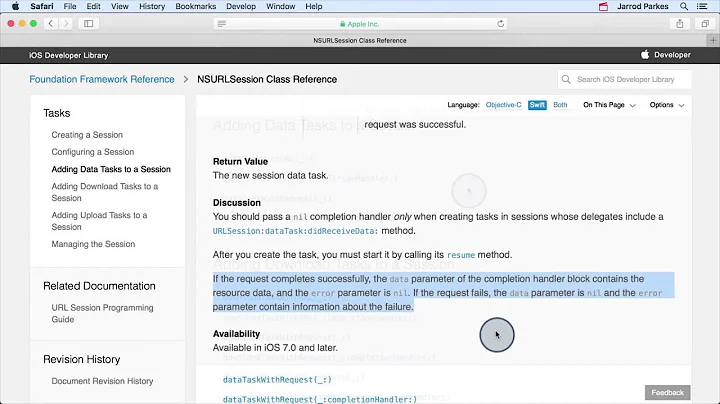Screen dimensions: 720x404
Task: Open Notification Center icon
Action: coord(702,6)
